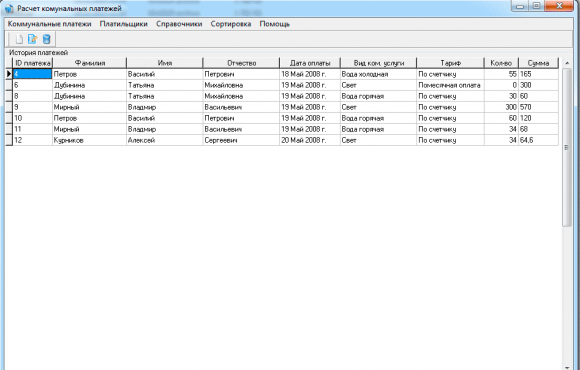Screen dimensions: 580x370
Task: Open the Коммунальные платежи menu
Action: pos(49,24)
